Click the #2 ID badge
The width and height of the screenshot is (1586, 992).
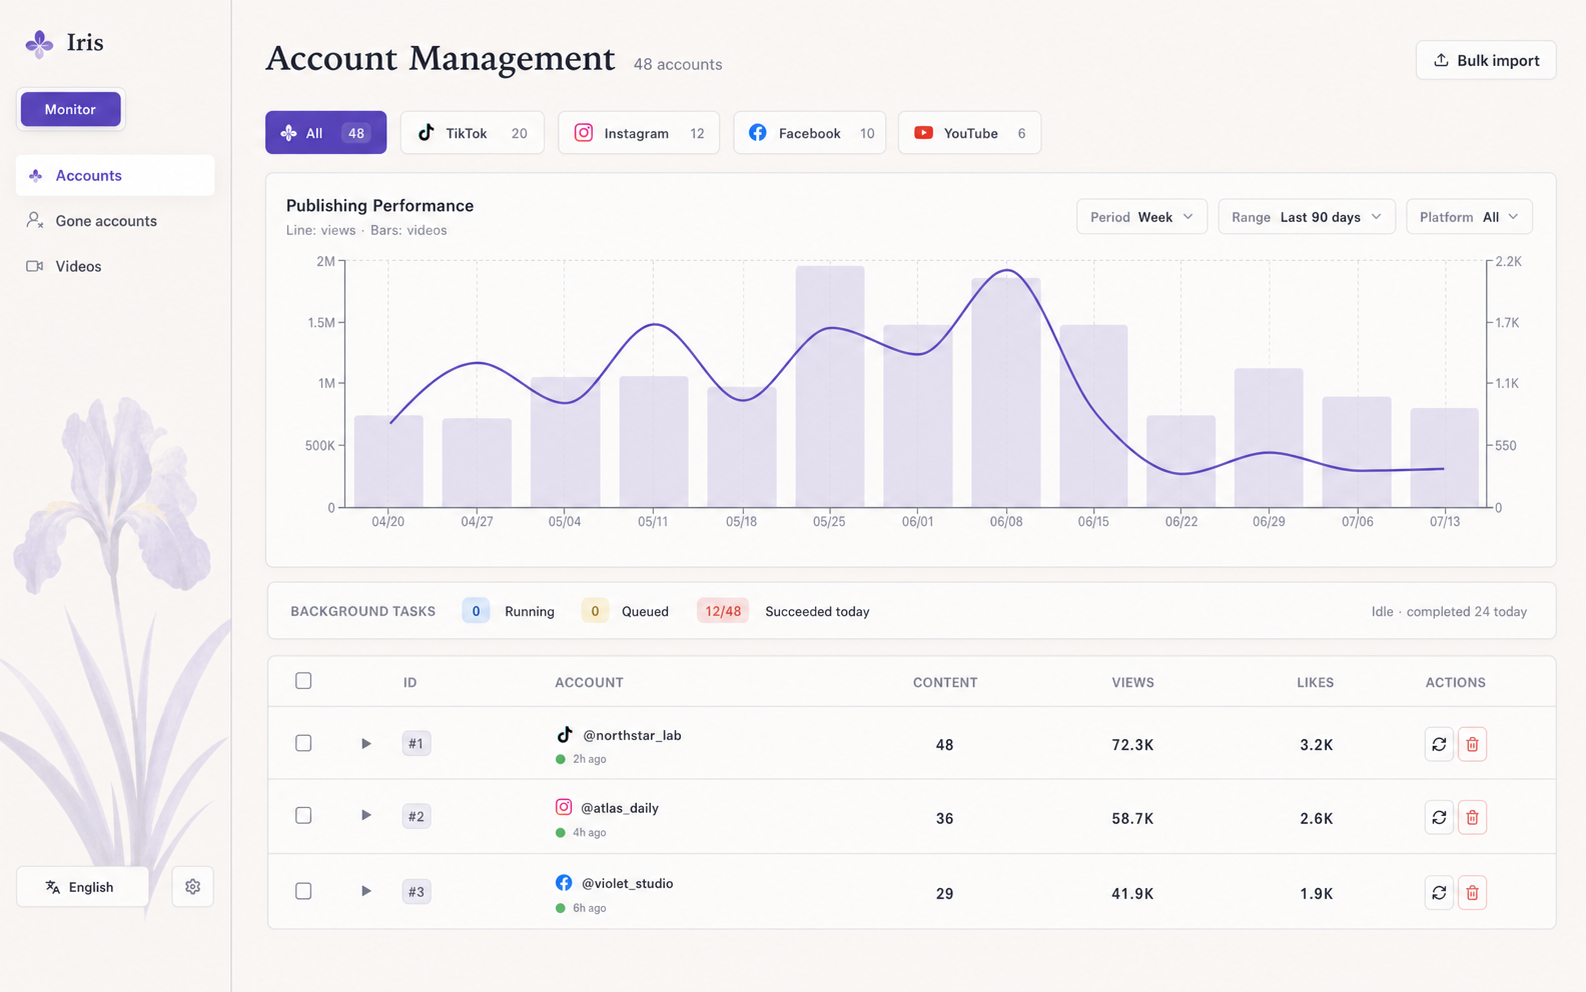pos(416,816)
